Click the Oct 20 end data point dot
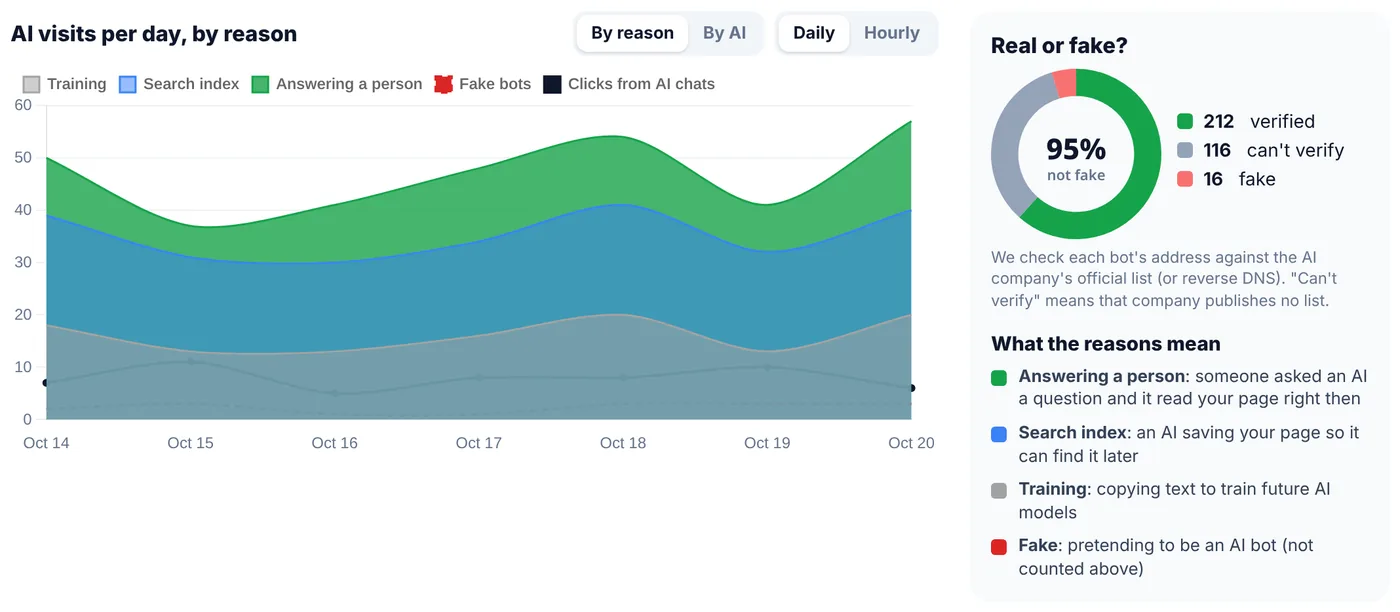This screenshot has width=1400, height=612. pos(911,388)
